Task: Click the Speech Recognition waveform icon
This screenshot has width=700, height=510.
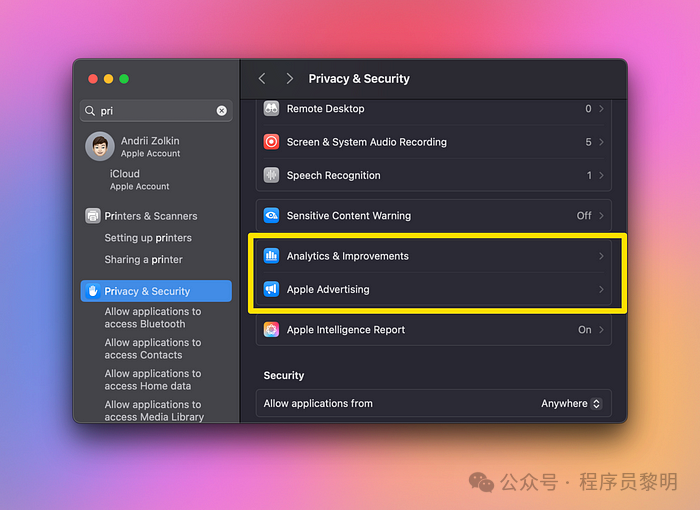Action: click(271, 175)
